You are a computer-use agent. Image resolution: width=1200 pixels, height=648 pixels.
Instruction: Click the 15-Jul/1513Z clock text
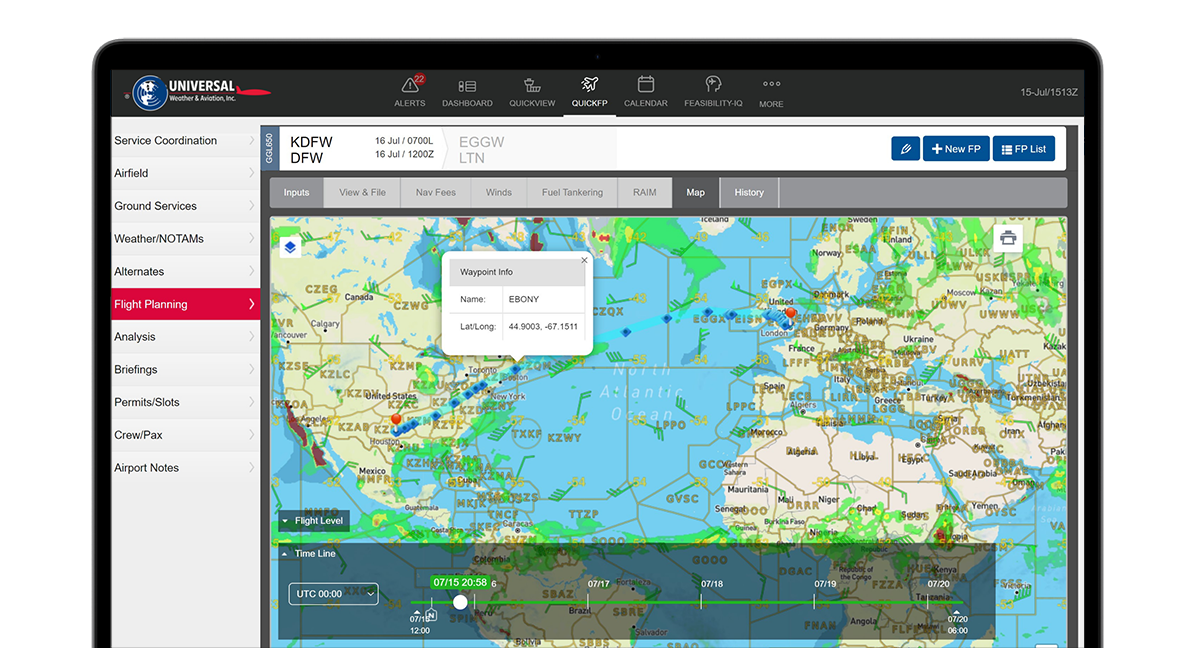pyautogui.click(x=1049, y=92)
